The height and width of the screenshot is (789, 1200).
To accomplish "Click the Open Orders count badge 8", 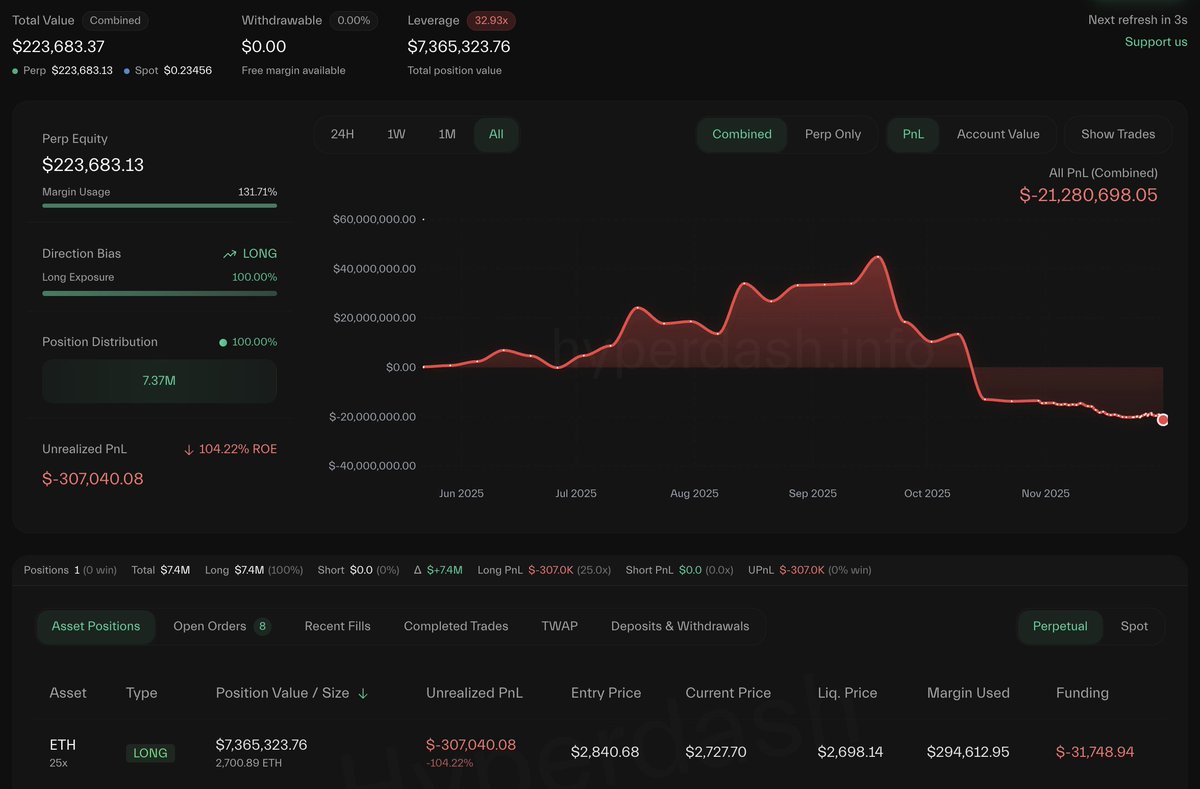I will coord(262,626).
